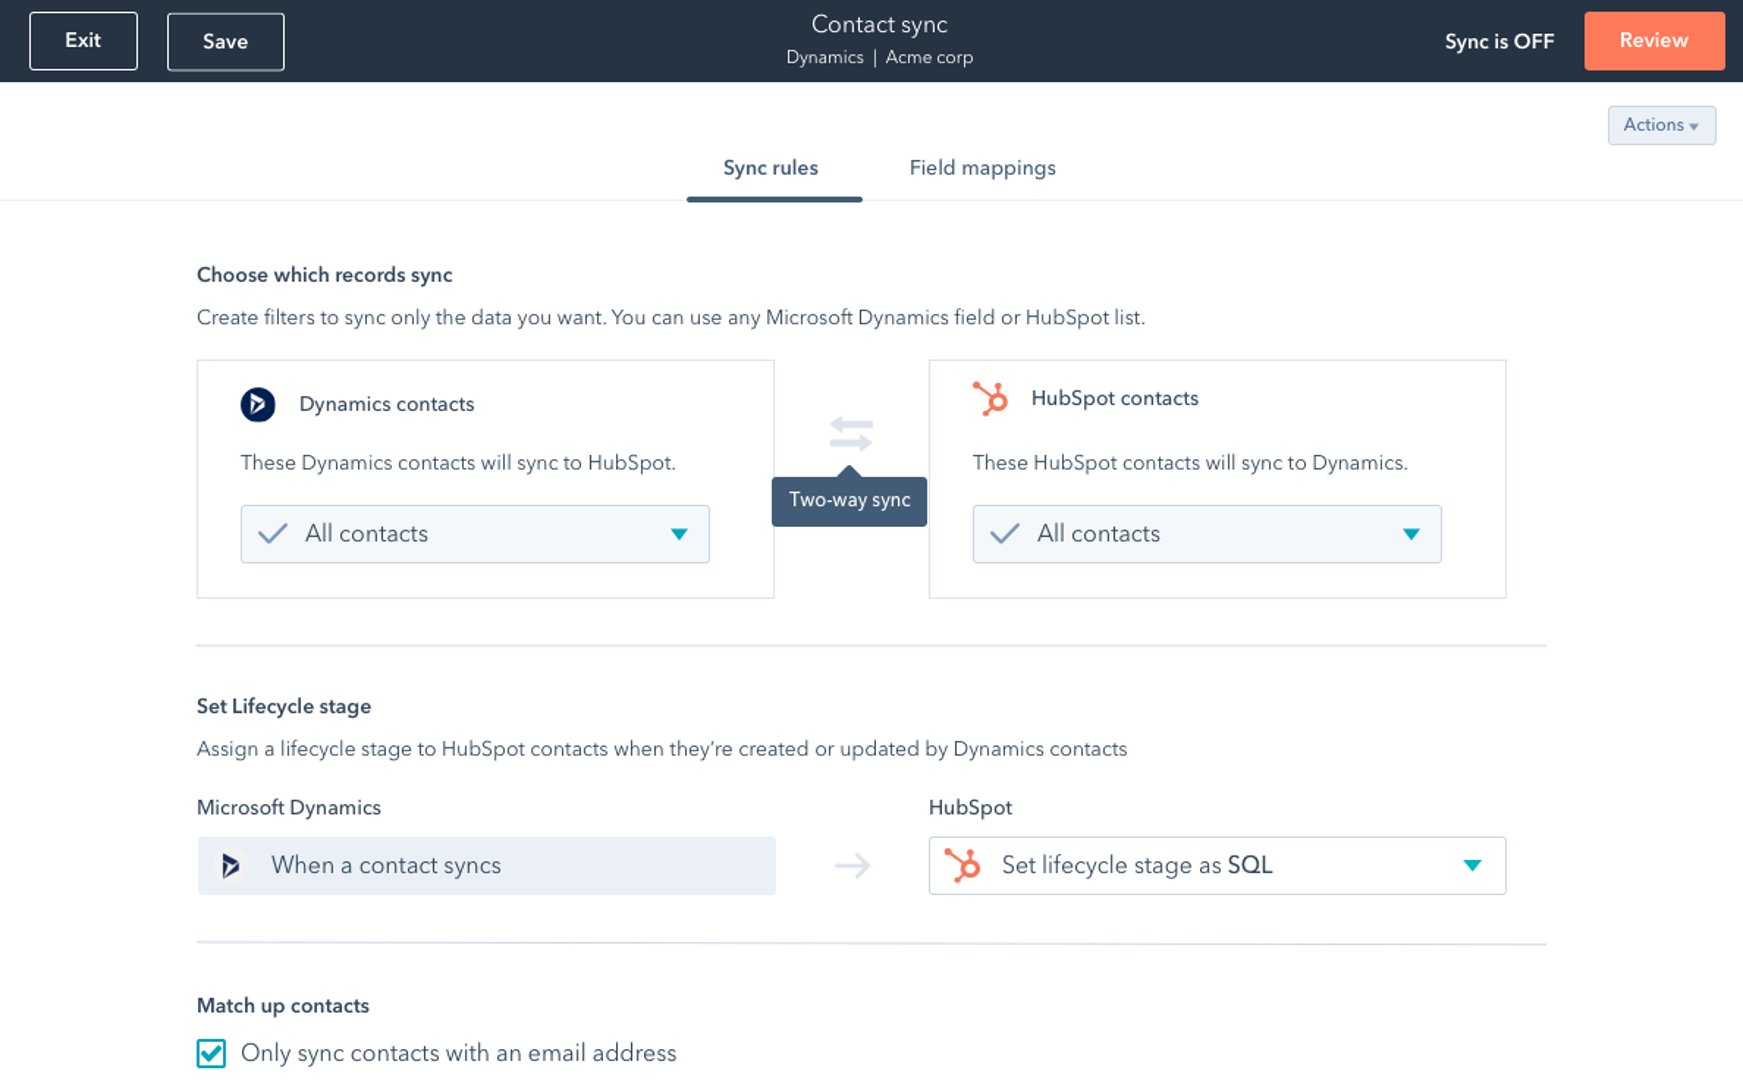Select the Sync rules tab
Screen dimensions: 1743x1080
point(771,167)
